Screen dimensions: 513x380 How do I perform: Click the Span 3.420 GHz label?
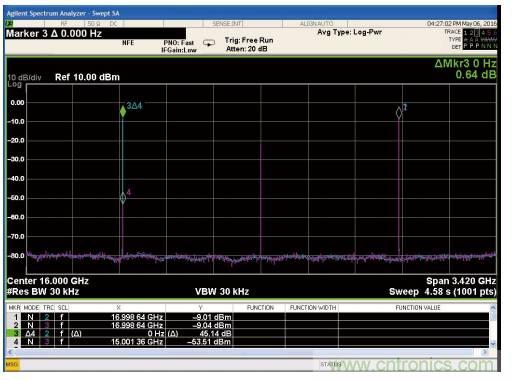pos(461,281)
